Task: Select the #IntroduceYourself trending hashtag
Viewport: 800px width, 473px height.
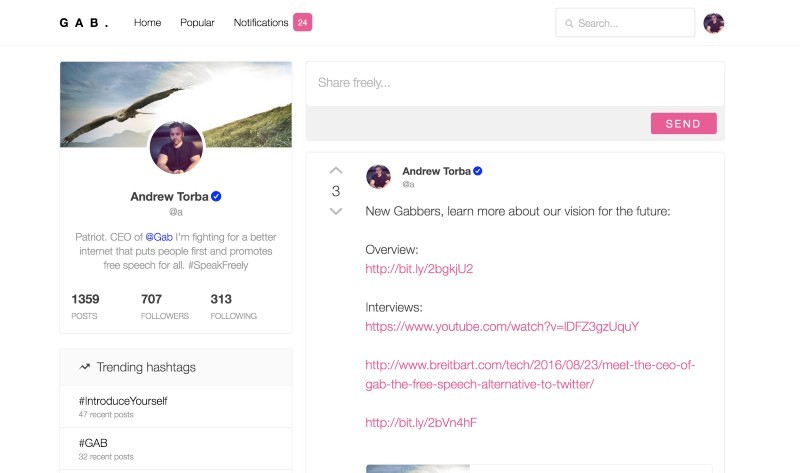Action: 123,401
